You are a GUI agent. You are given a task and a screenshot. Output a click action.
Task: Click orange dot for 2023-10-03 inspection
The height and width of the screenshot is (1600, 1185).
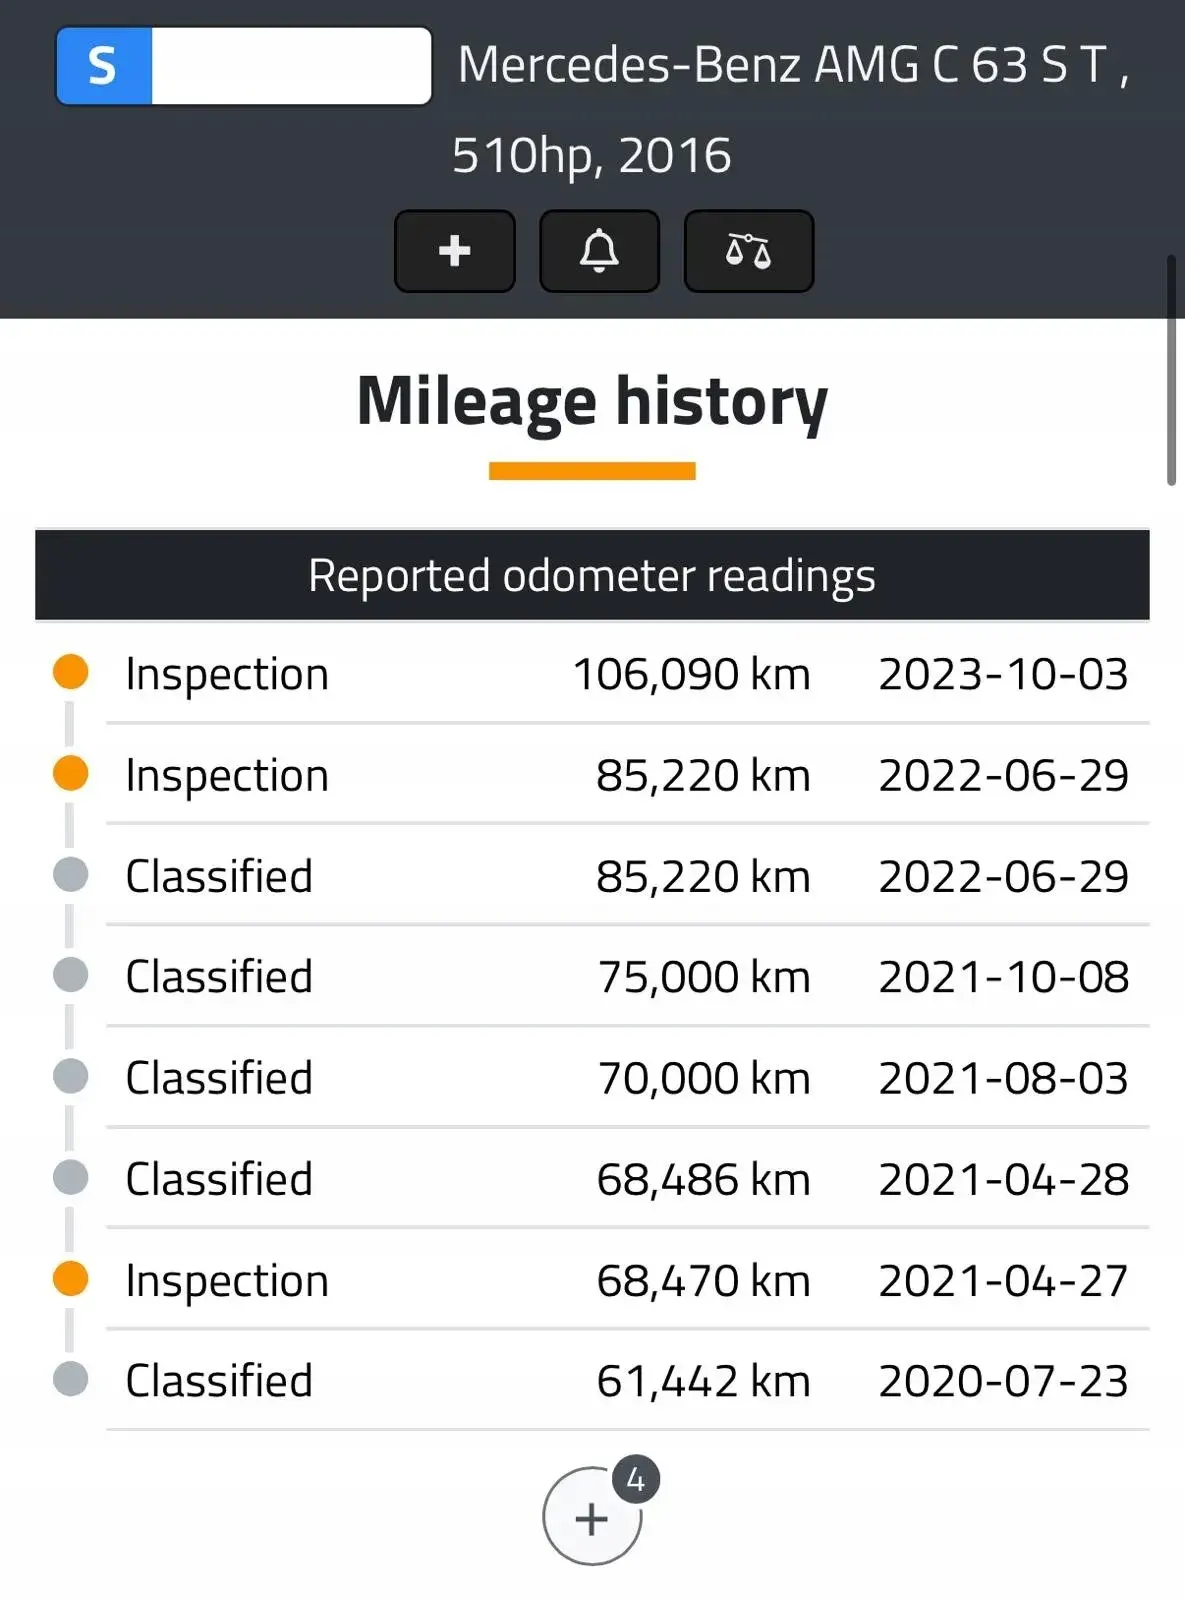tap(70, 672)
